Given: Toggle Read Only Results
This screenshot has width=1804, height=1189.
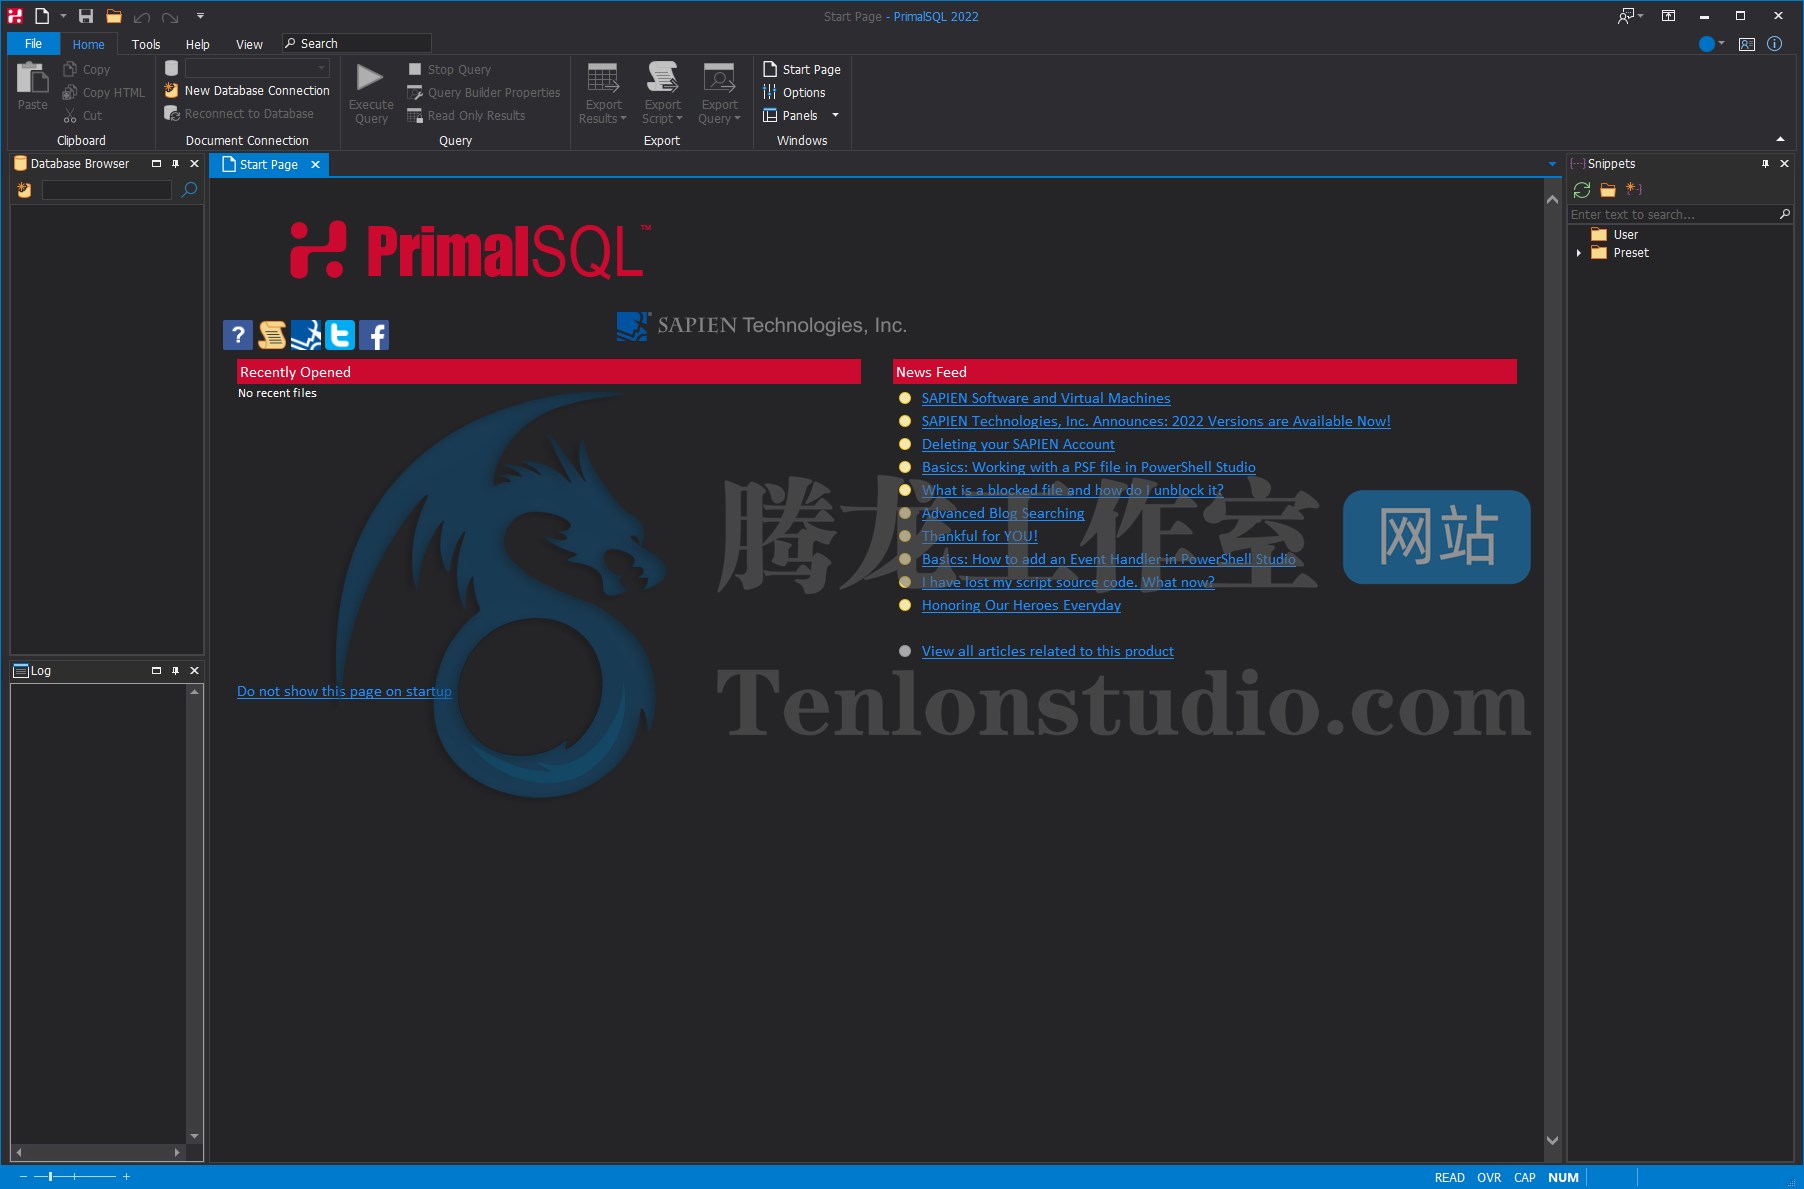Looking at the screenshot, I should click(466, 115).
